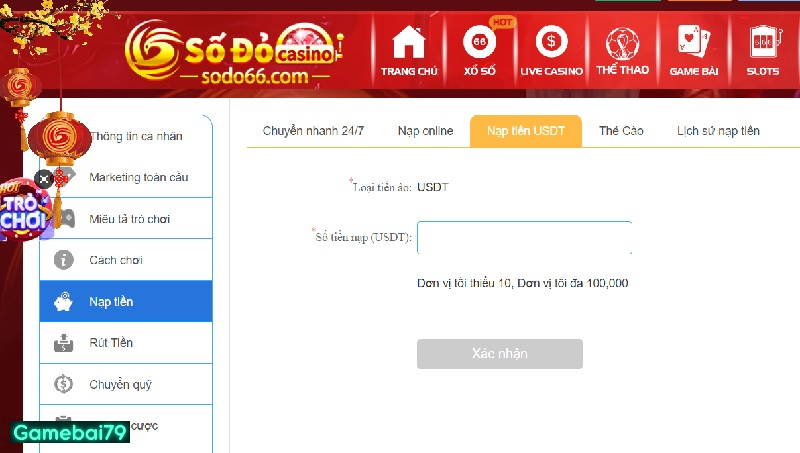Click the Sodo66 casino logo
Image resolution: width=800 pixels, height=453 pixels.
click(238, 52)
